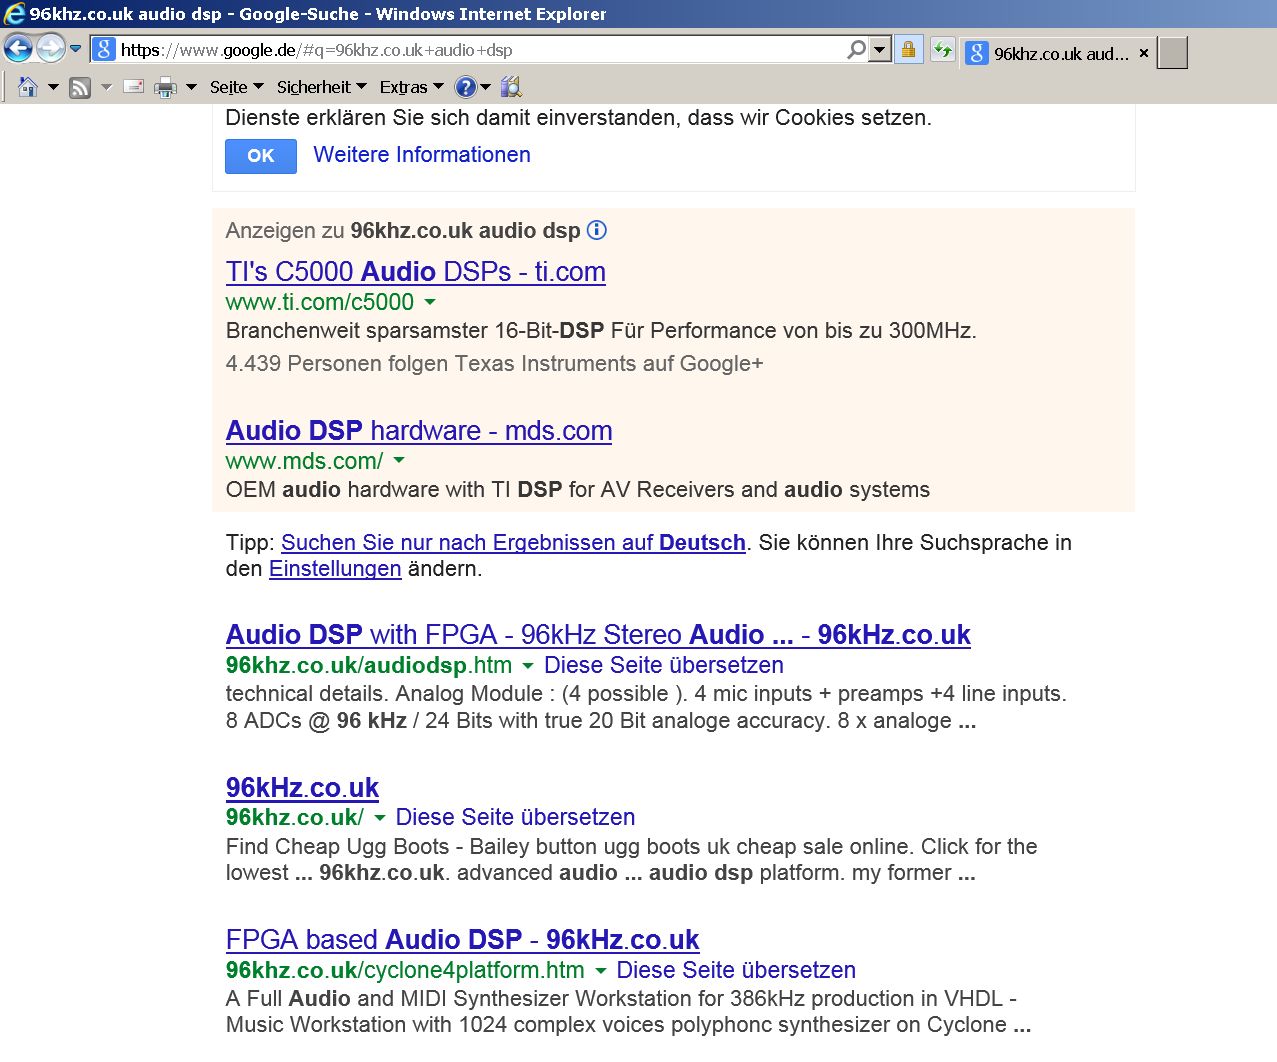Screen dimensions: 1277x1062
Task: Click the browser Forward arrow button
Action: coord(50,48)
